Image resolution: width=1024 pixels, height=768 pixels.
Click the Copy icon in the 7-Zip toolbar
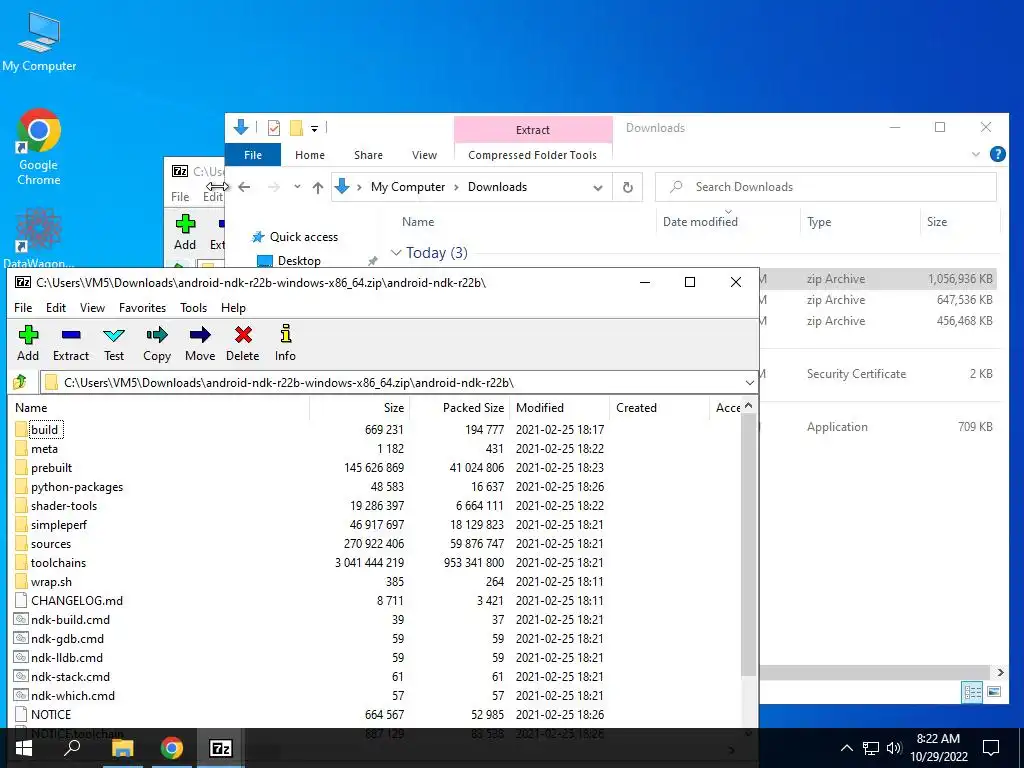click(x=157, y=343)
